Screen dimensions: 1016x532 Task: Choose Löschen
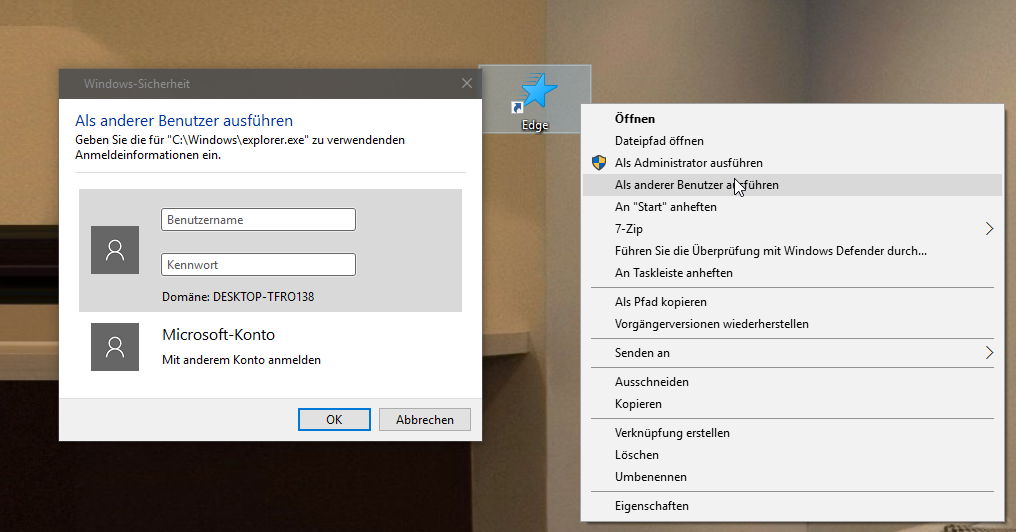[x=792, y=455]
